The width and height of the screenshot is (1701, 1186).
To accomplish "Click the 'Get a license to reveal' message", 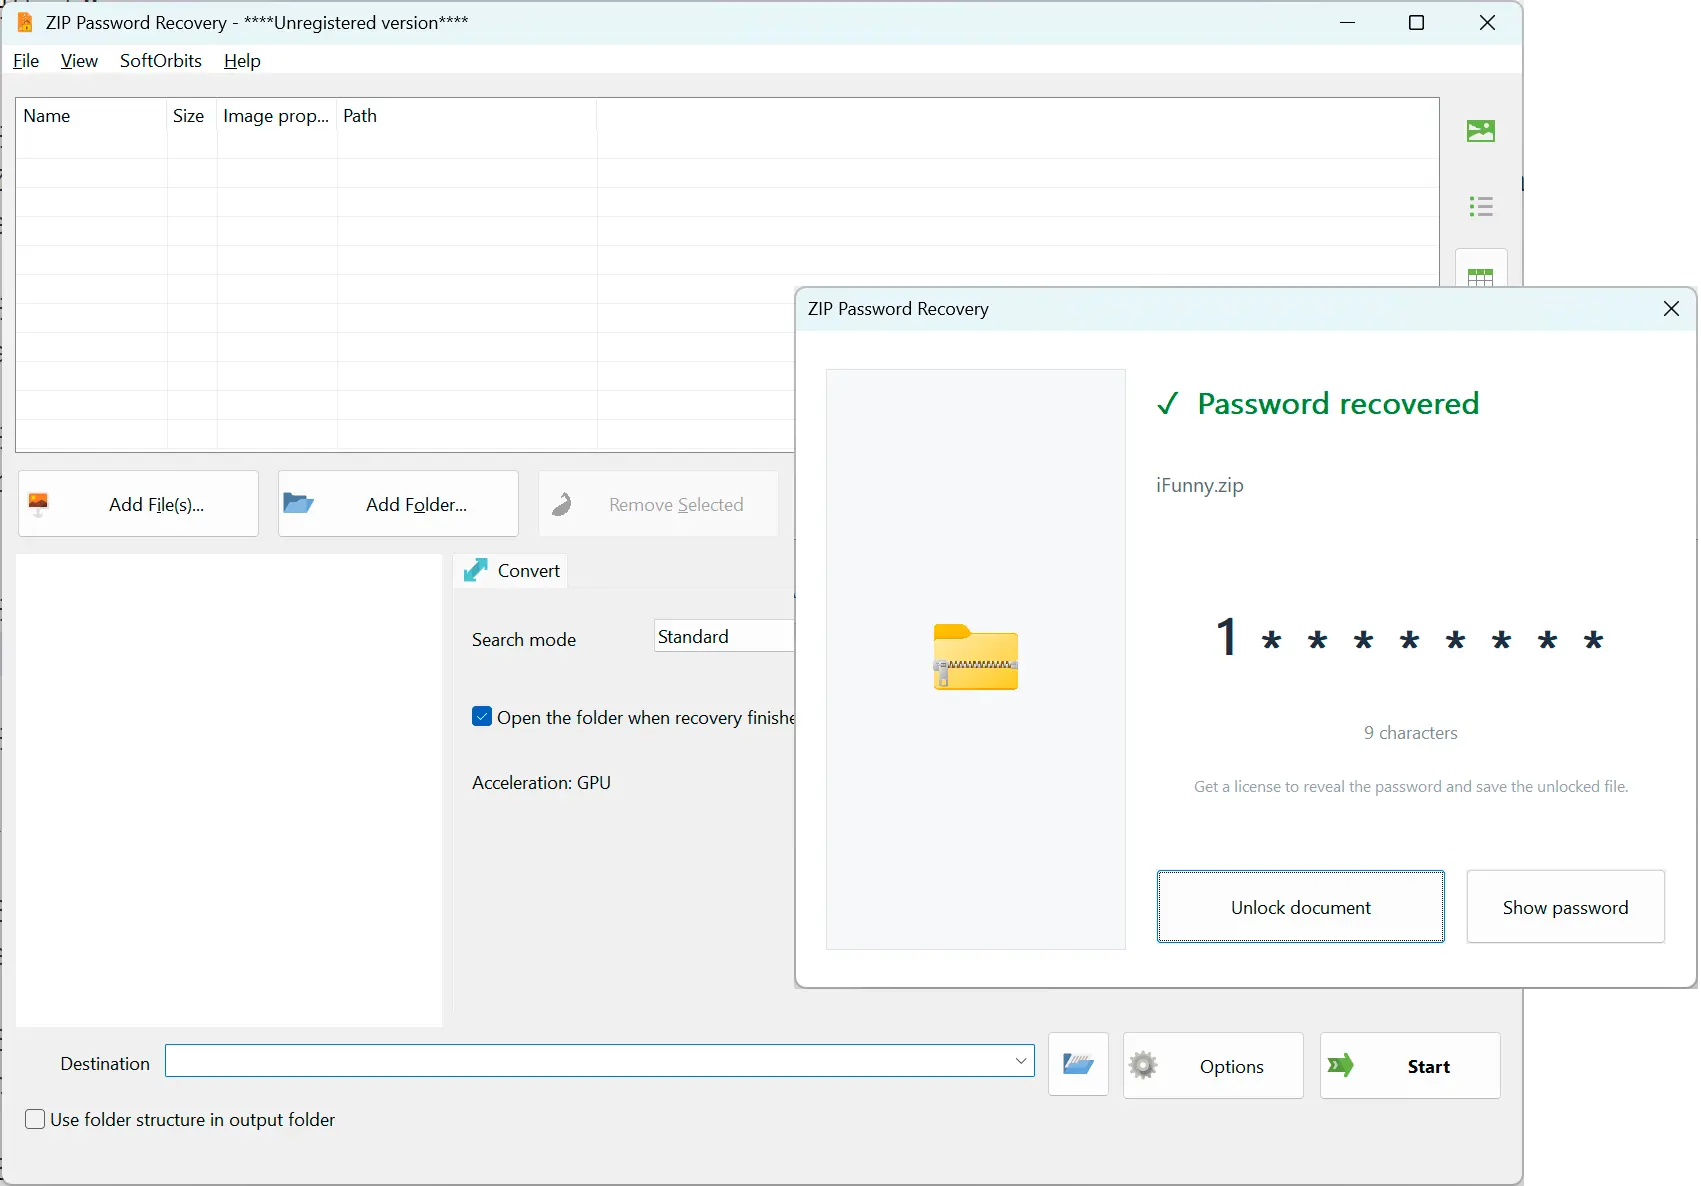I will pos(1410,787).
